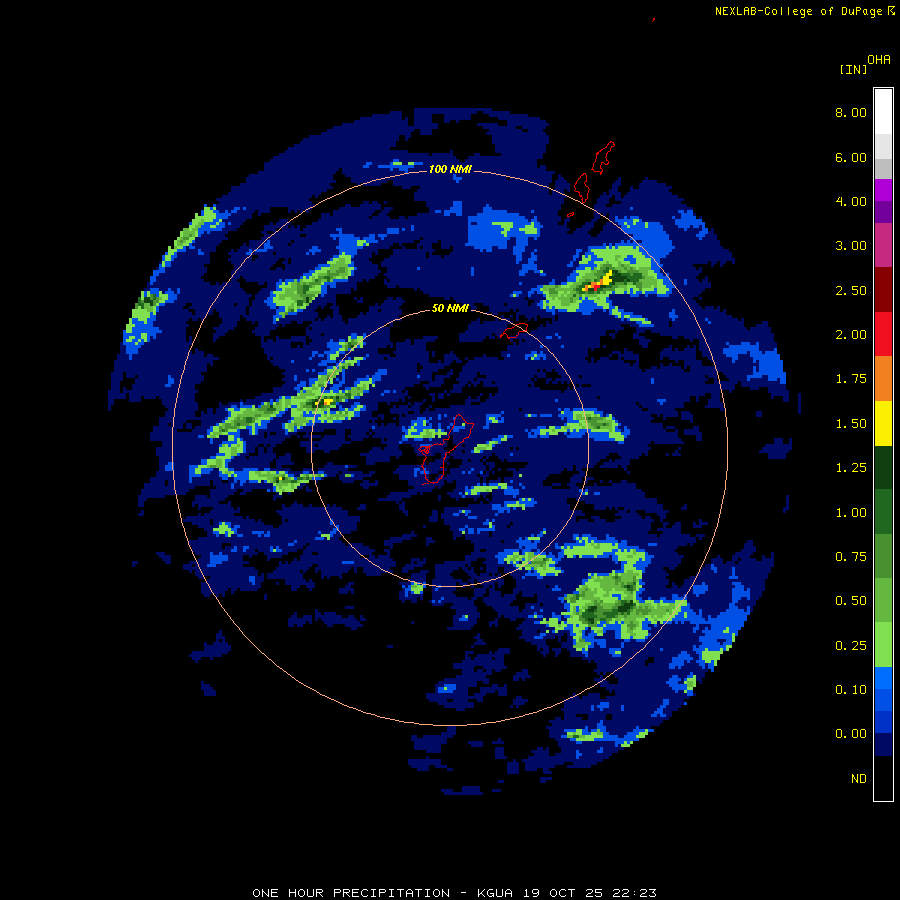Click the 4.00 legend value
The image size is (900, 900).
tap(851, 201)
